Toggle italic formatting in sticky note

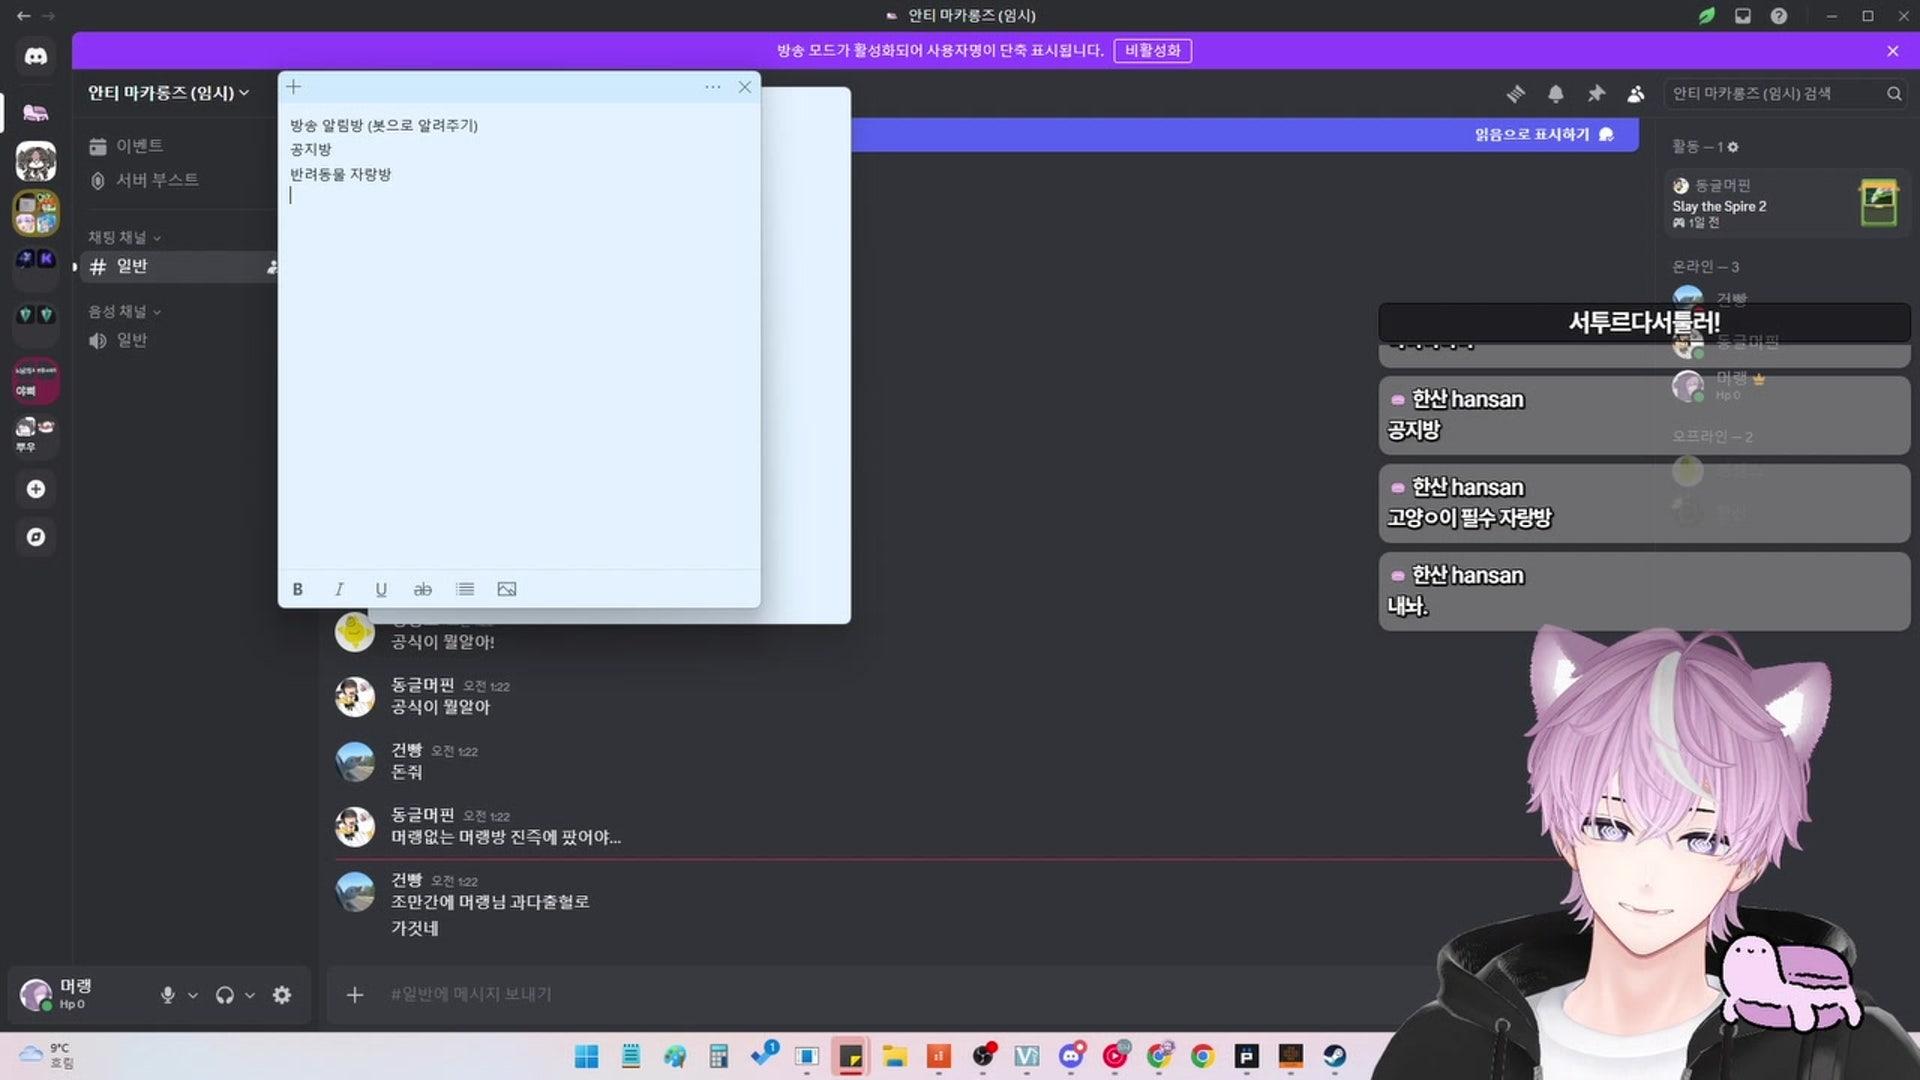339,589
